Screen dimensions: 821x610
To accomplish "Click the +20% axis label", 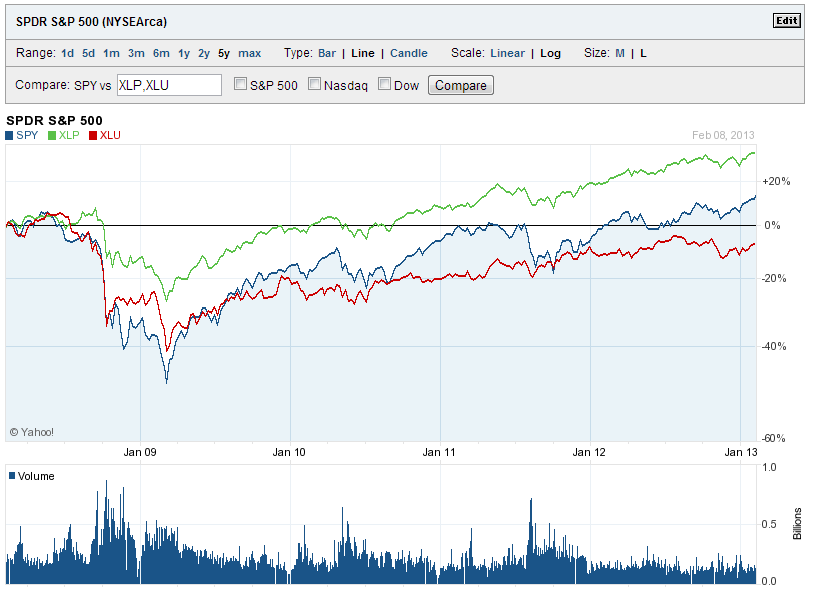I will [776, 182].
